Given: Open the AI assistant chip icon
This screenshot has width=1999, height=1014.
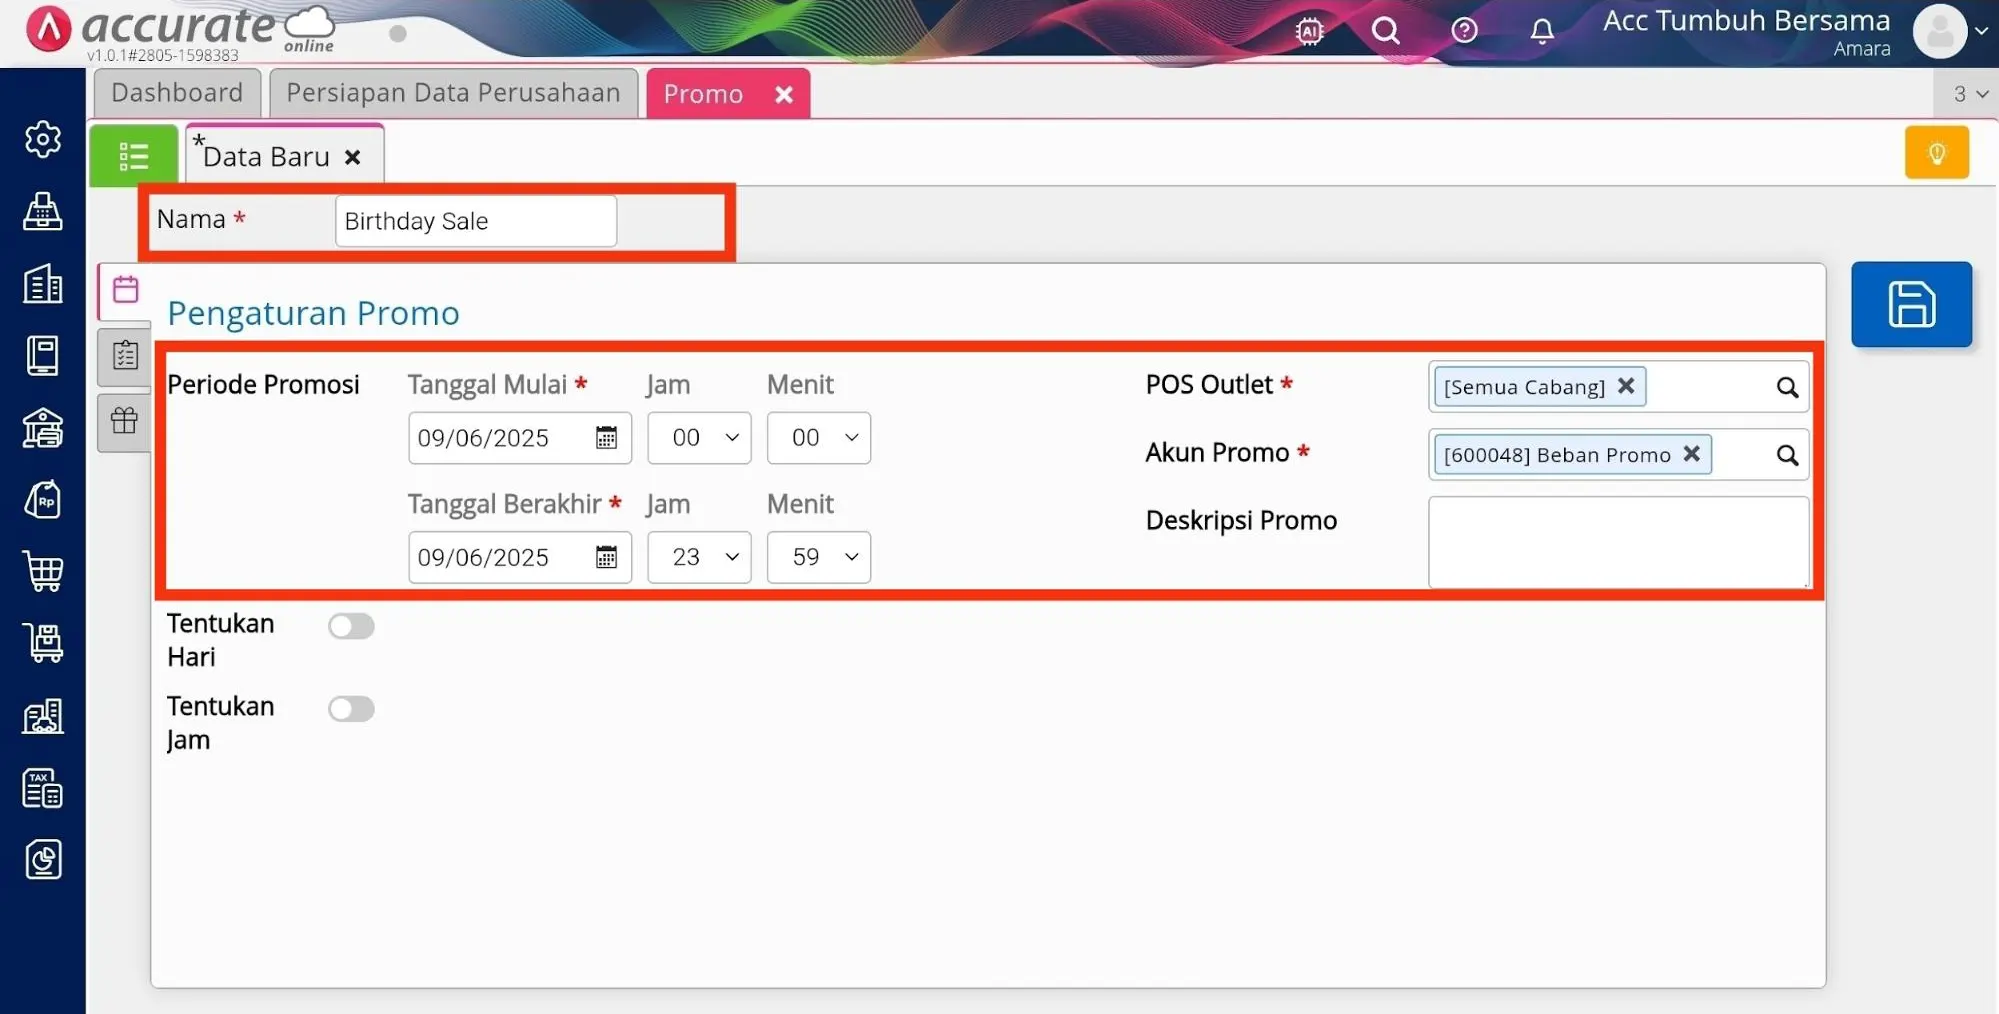Looking at the screenshot, I should [x=1309, y=31].
